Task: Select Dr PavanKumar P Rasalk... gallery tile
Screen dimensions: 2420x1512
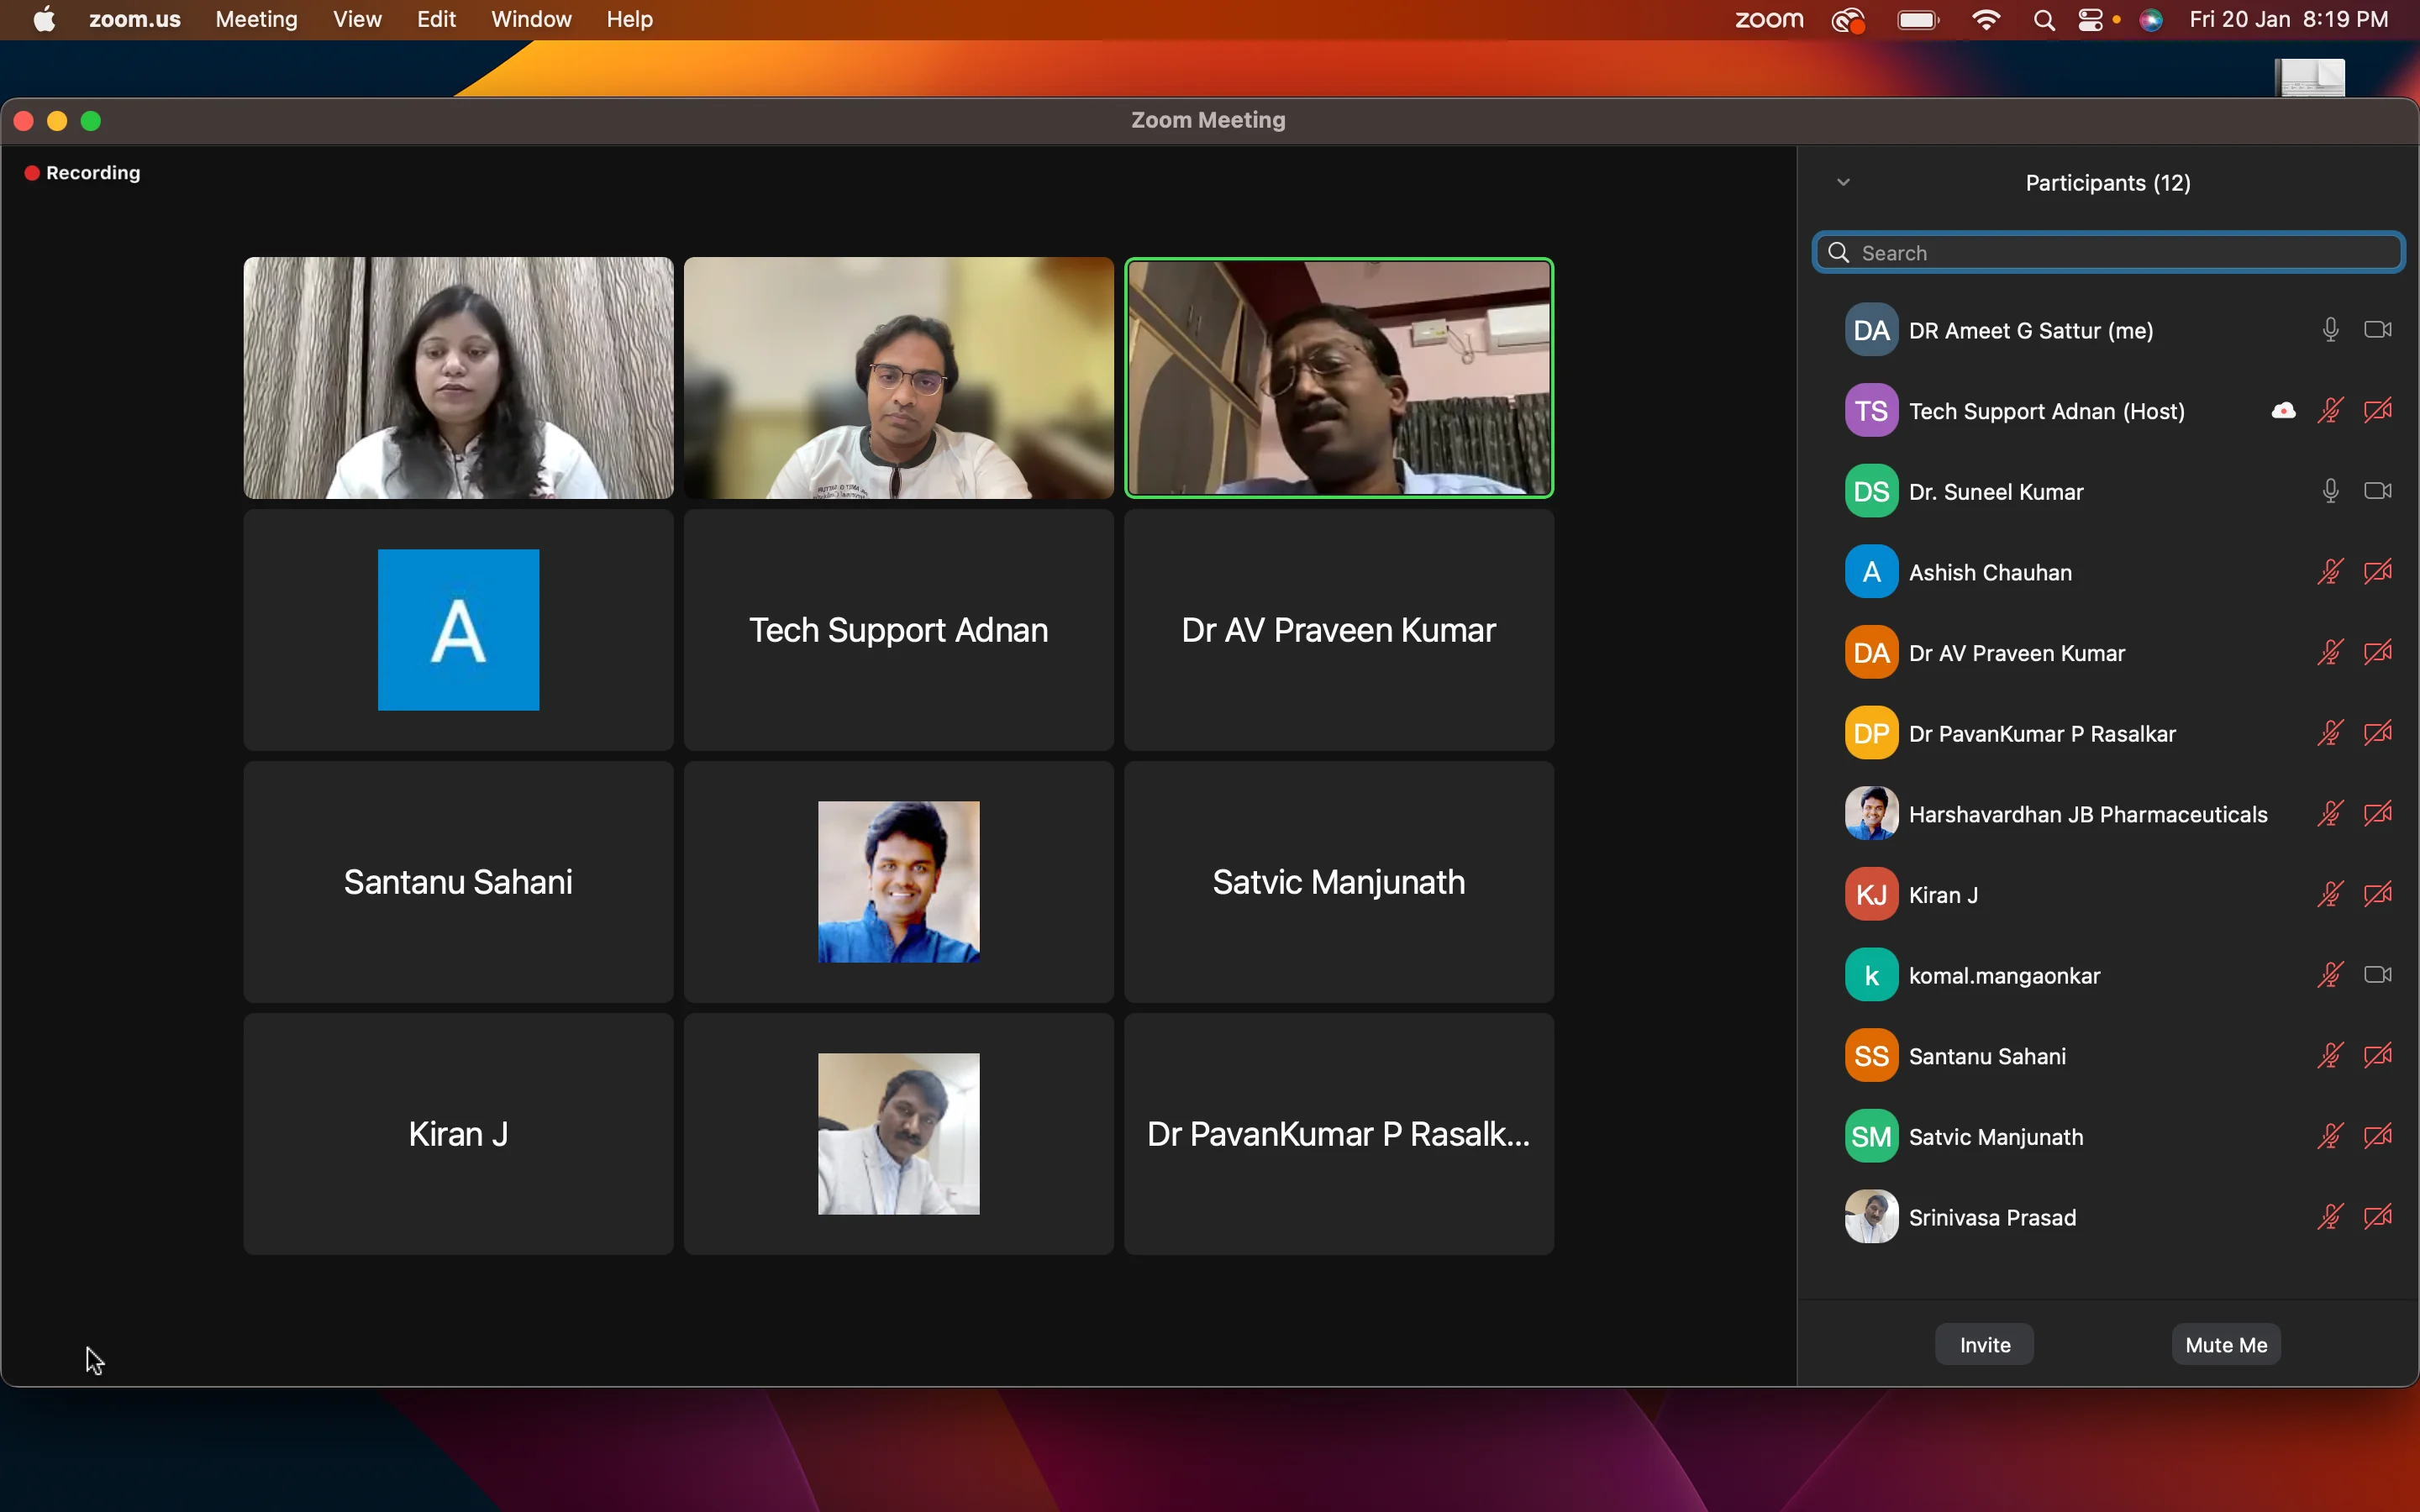Action: pyautogui.click(x=1339, y=1134)
